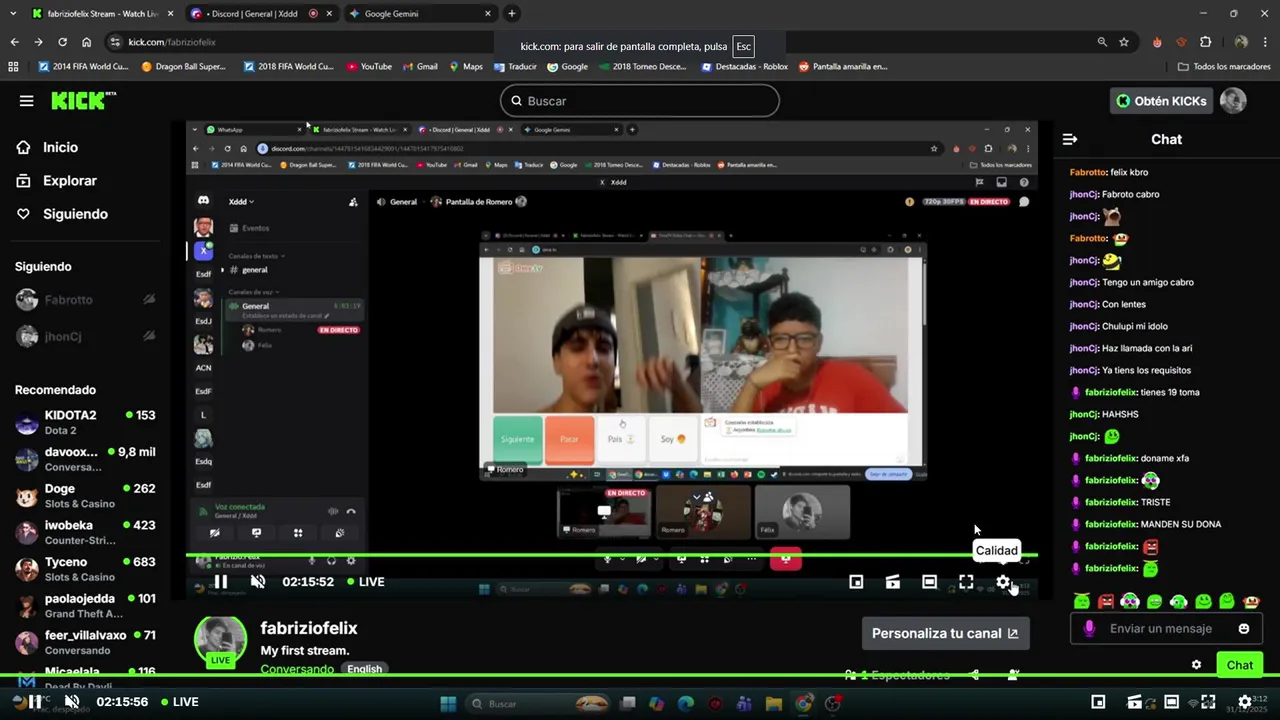Open File Explorer from the taskbar
1280x720 pixels.
pos(773,704)
